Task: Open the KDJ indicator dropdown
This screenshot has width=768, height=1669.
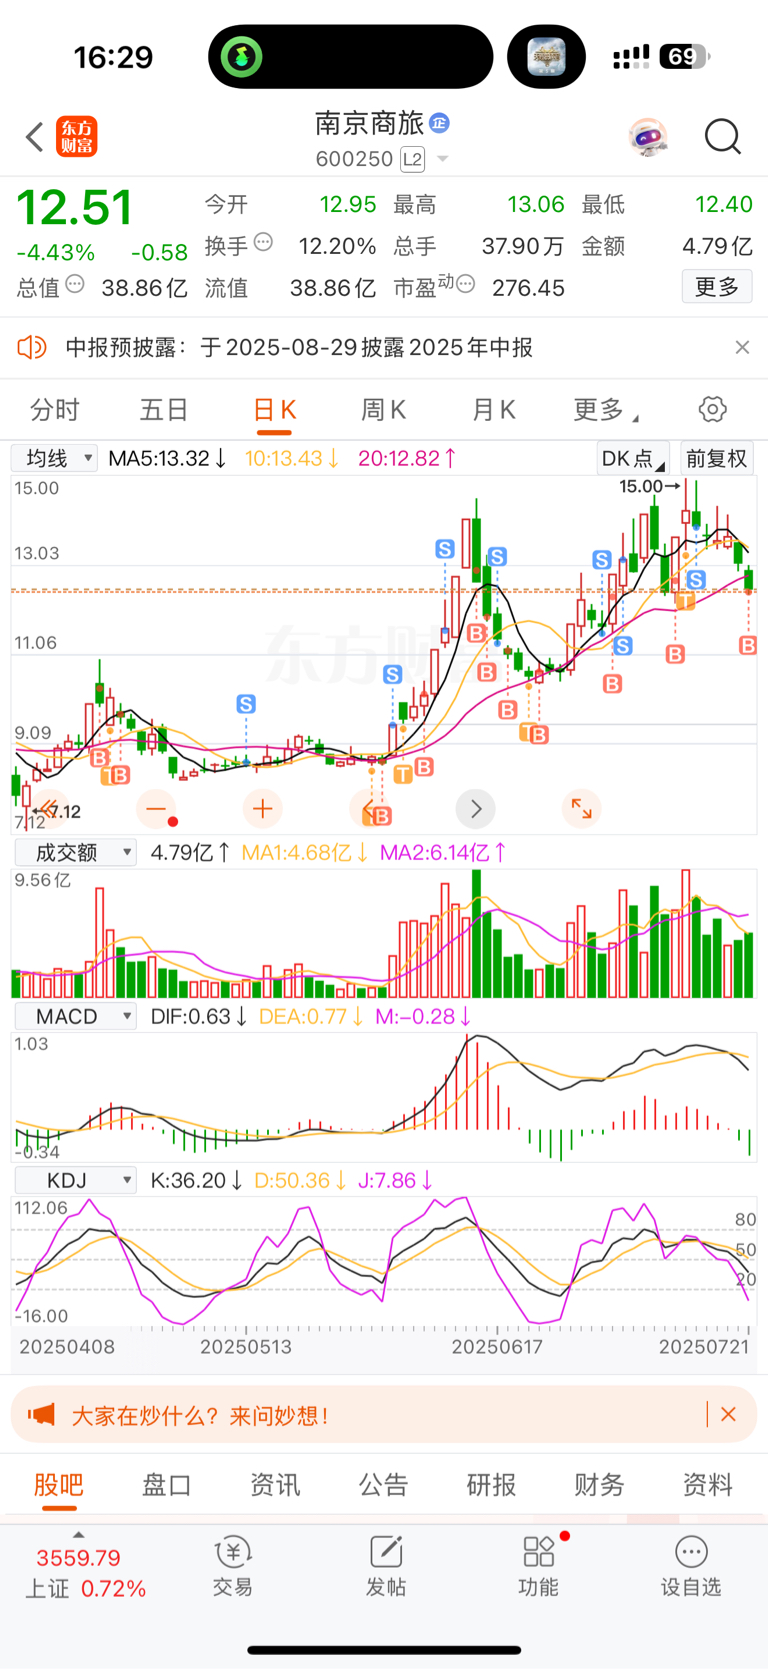Action: [75, 1180]
